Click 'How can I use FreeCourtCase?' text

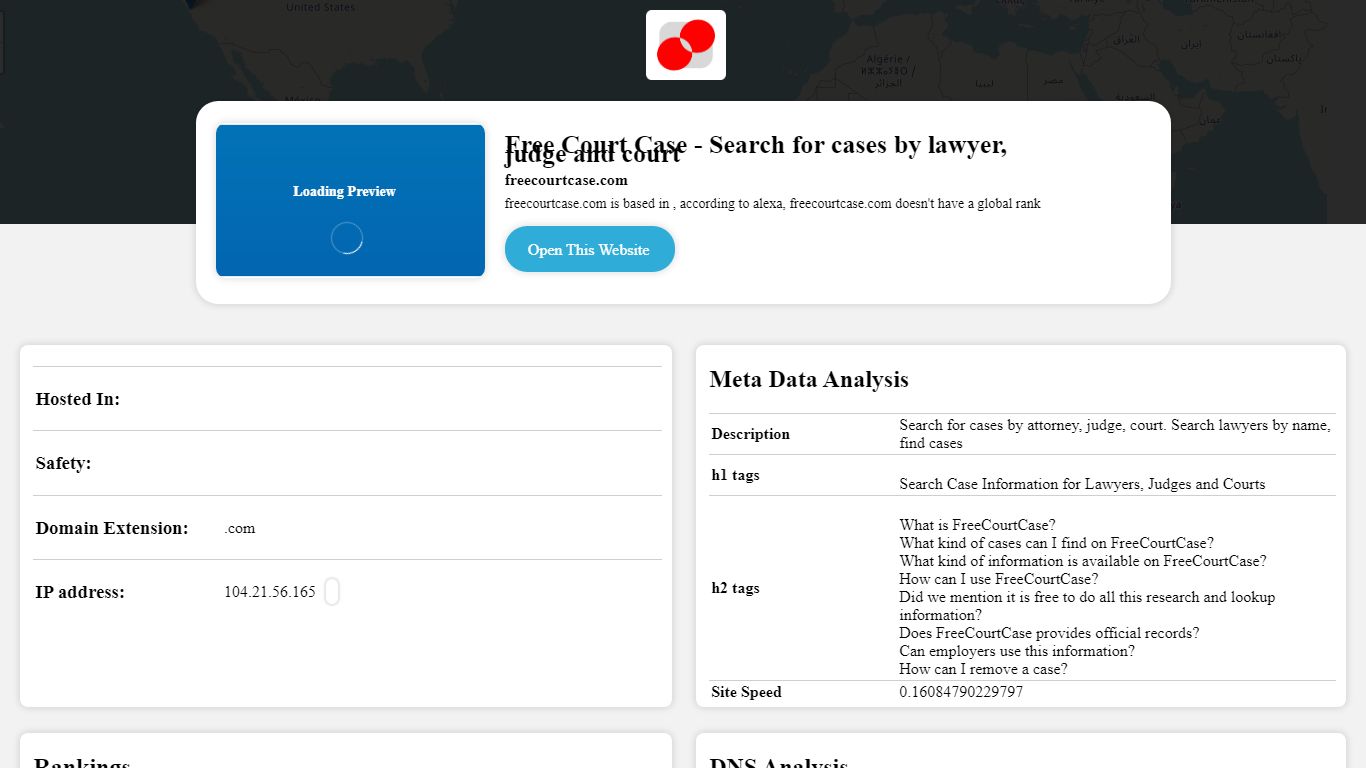click(x=999, y=579)
